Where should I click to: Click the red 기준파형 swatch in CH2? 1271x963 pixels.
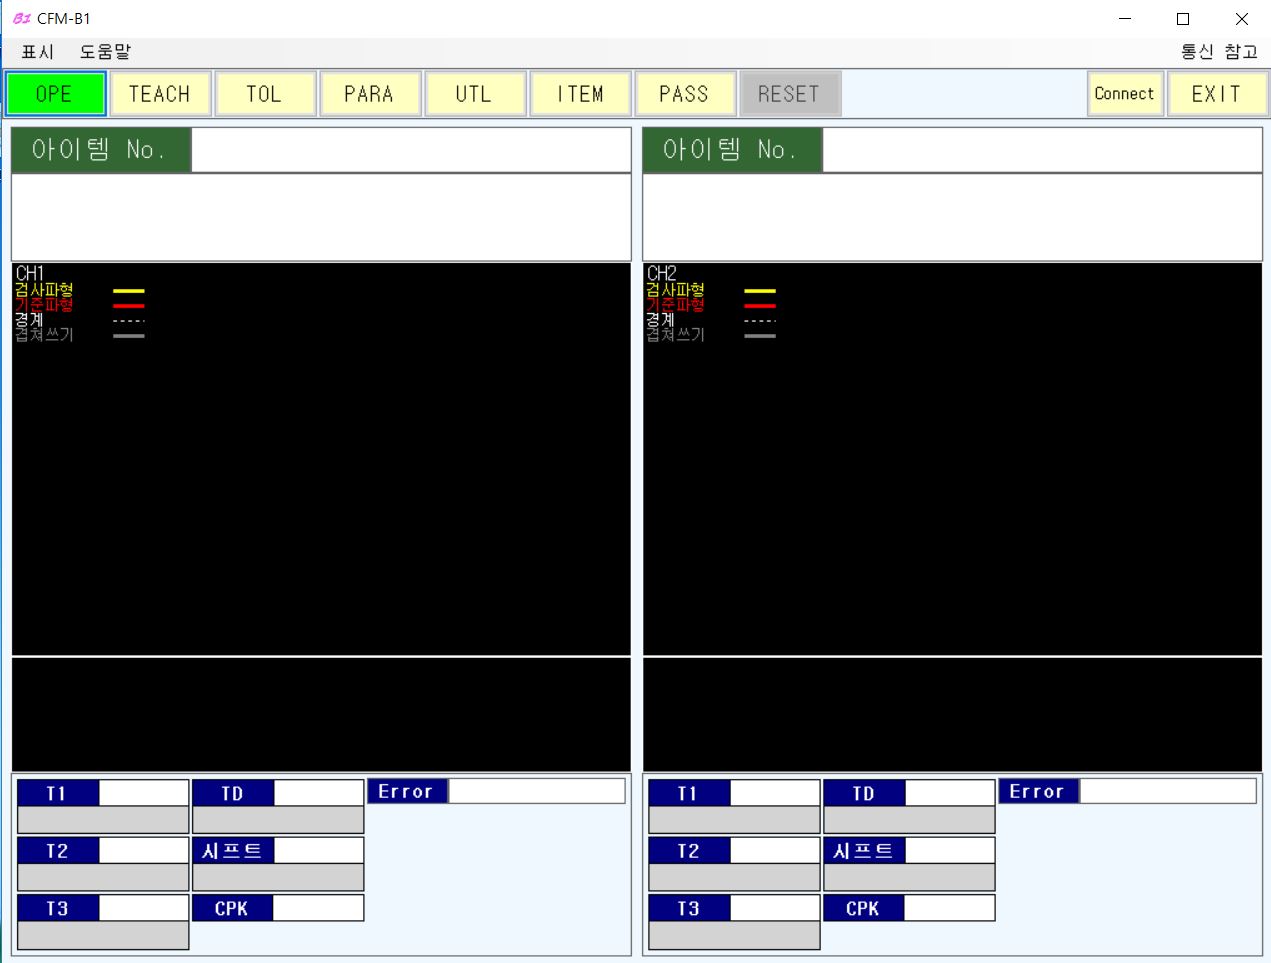[x=760, y=306]
